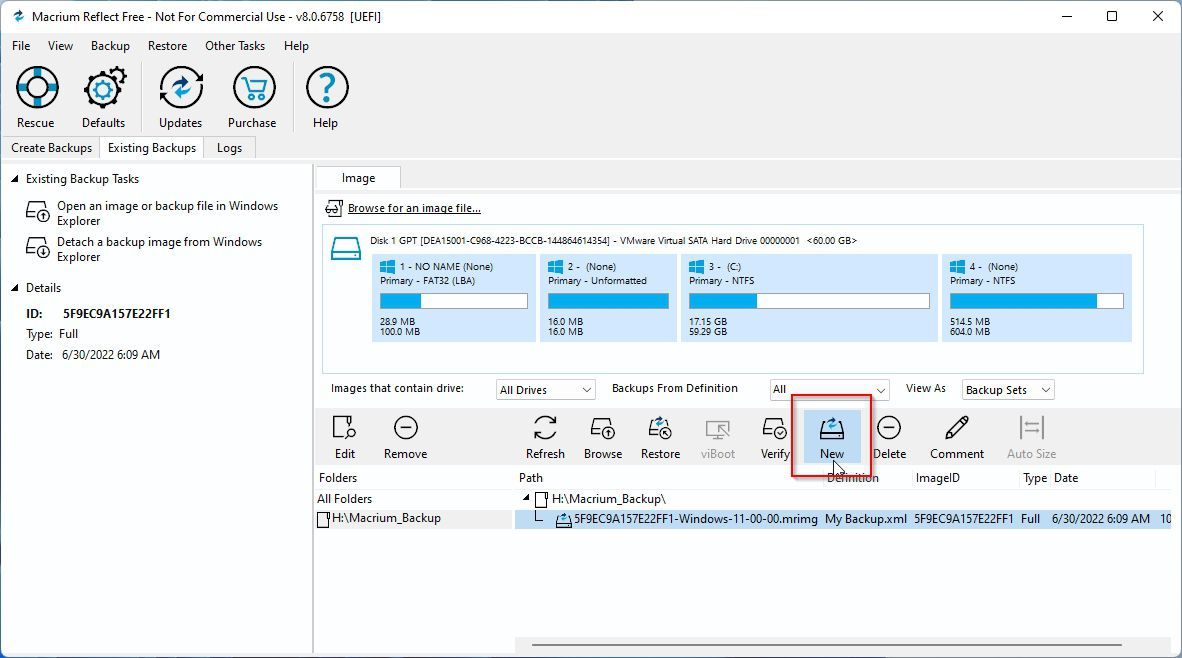
Task: Click the Date column header
Action: tap(1066, 478)
